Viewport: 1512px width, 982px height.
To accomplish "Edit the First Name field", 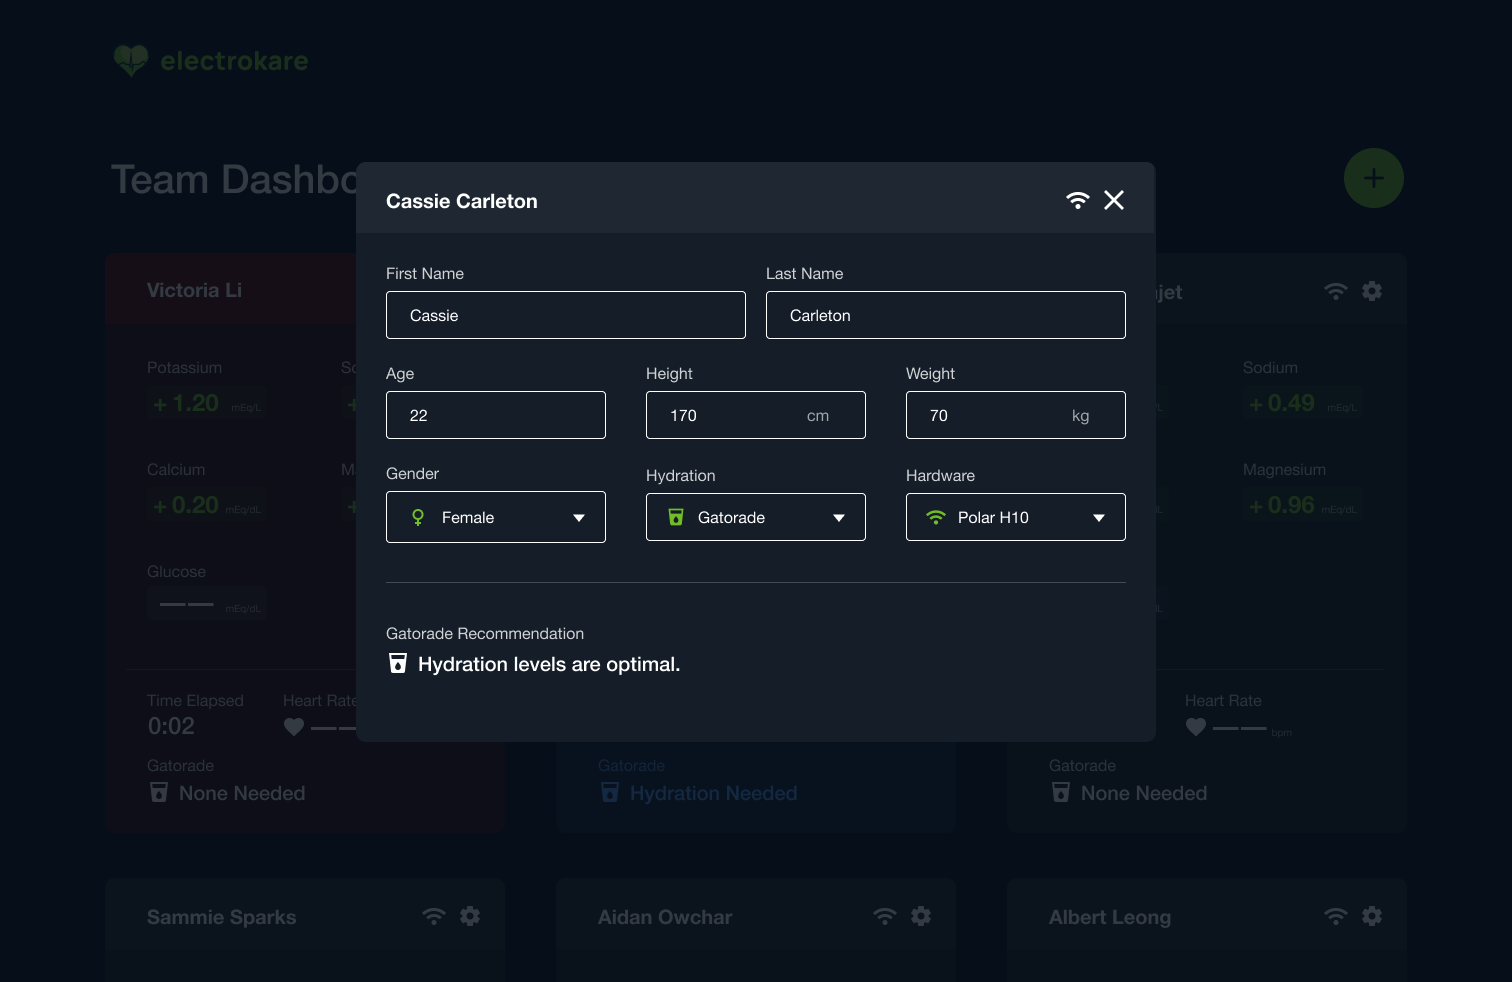I will coord(566,315).
